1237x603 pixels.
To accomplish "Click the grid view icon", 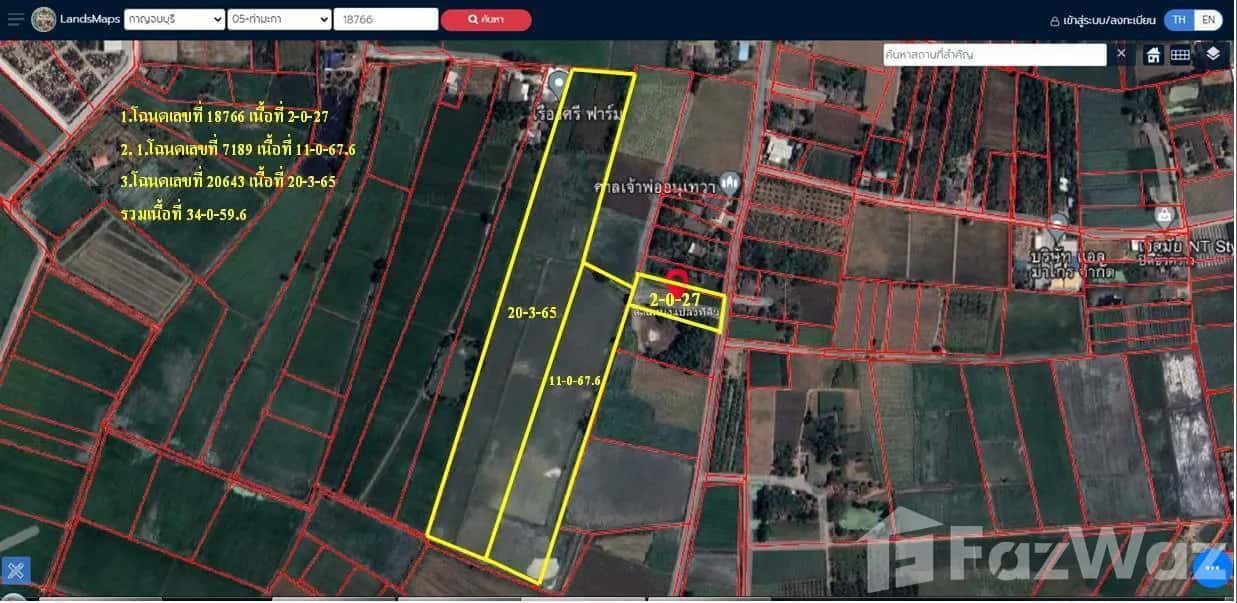I will pos(1180,55).
